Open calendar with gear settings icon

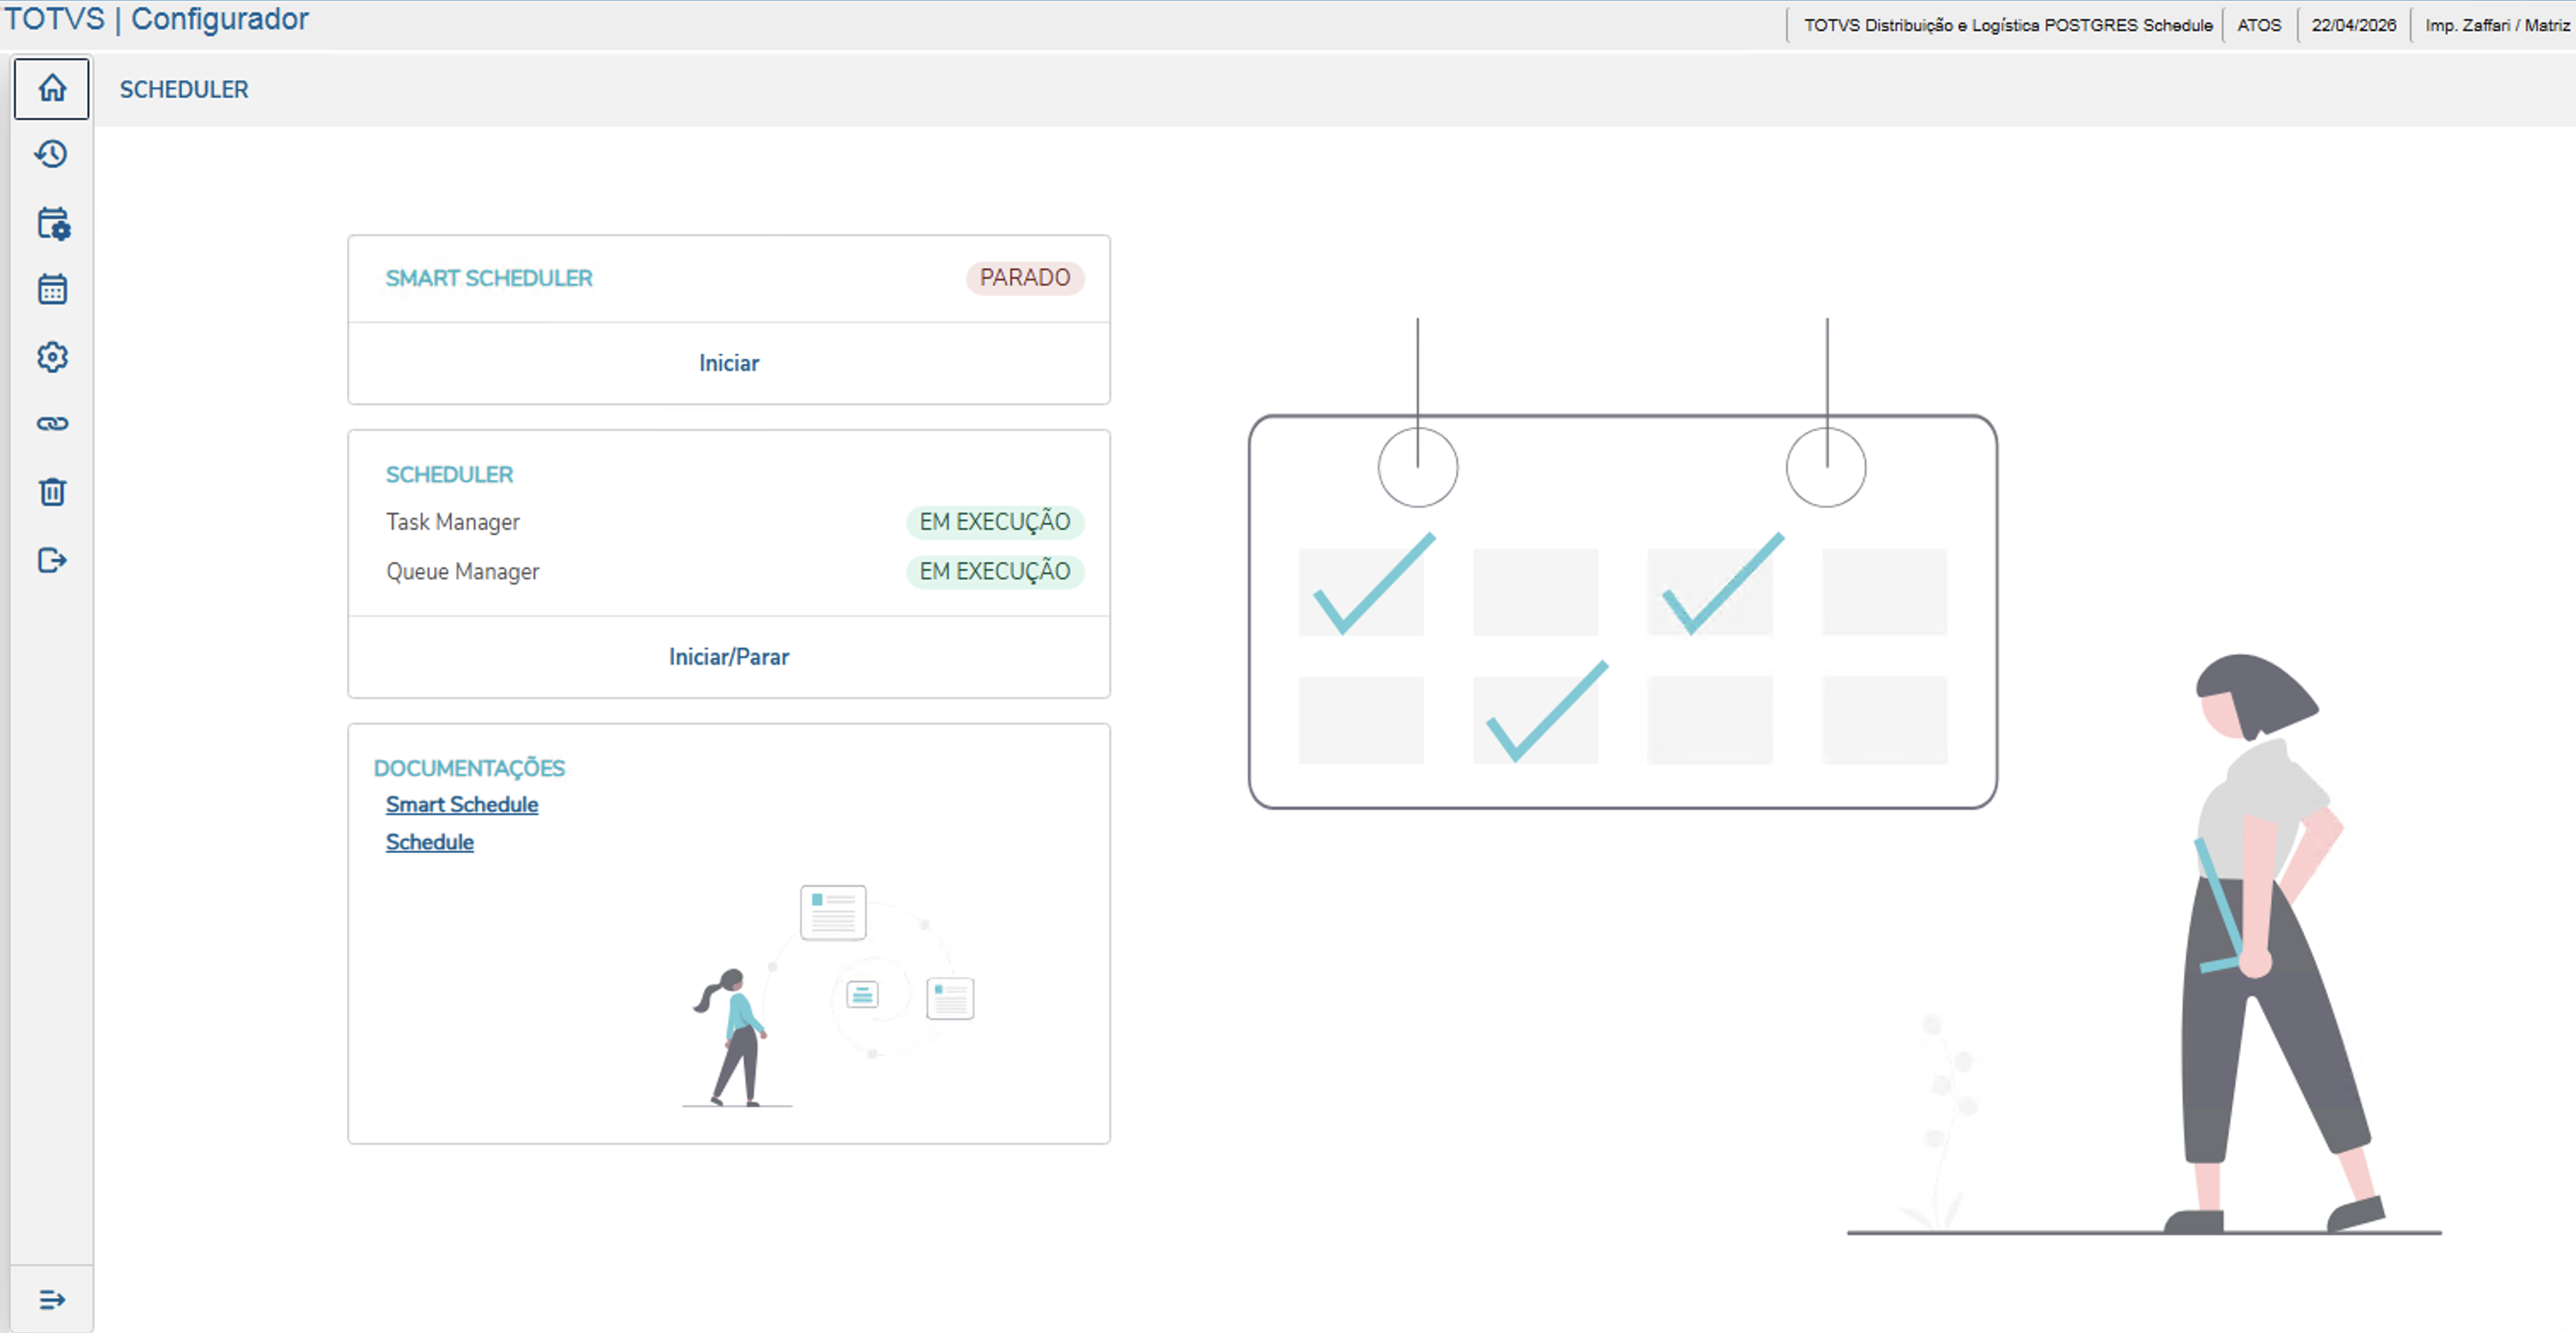tap(52, 222)
